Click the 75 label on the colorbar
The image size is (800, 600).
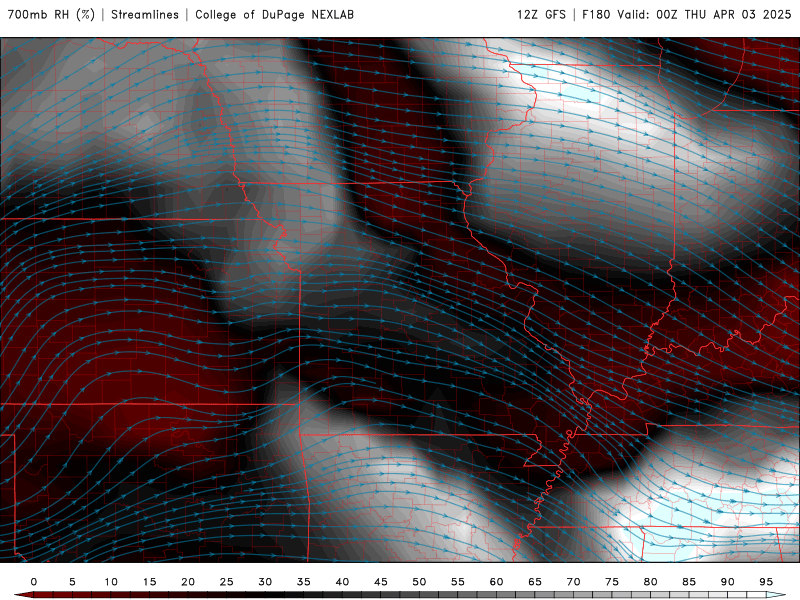612,582
